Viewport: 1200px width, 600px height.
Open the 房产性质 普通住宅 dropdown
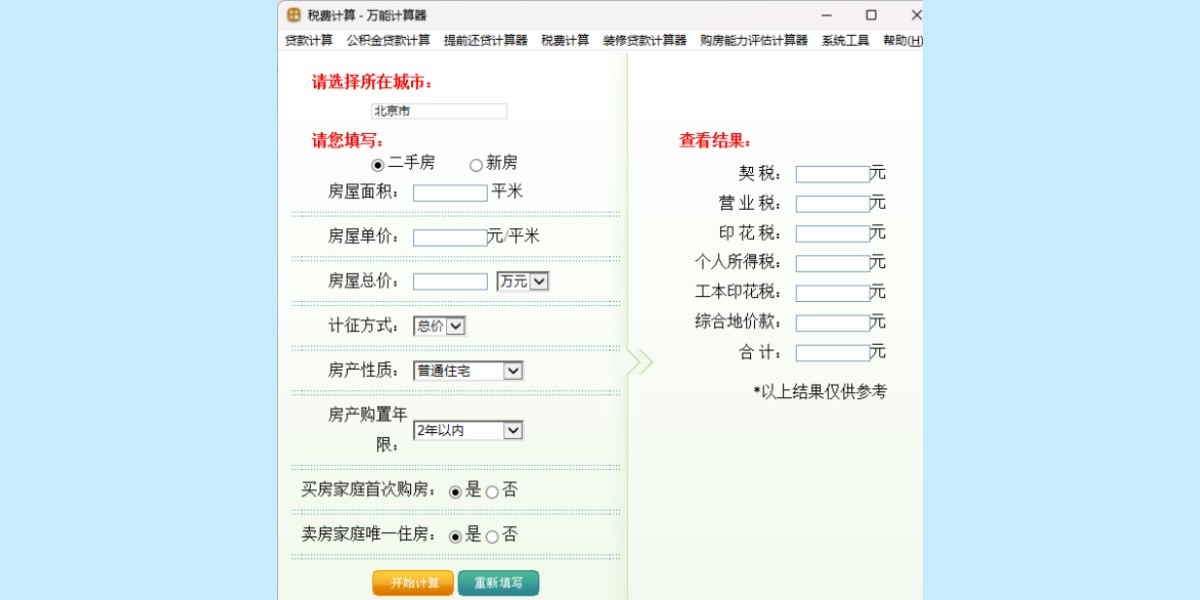(468, 371)
